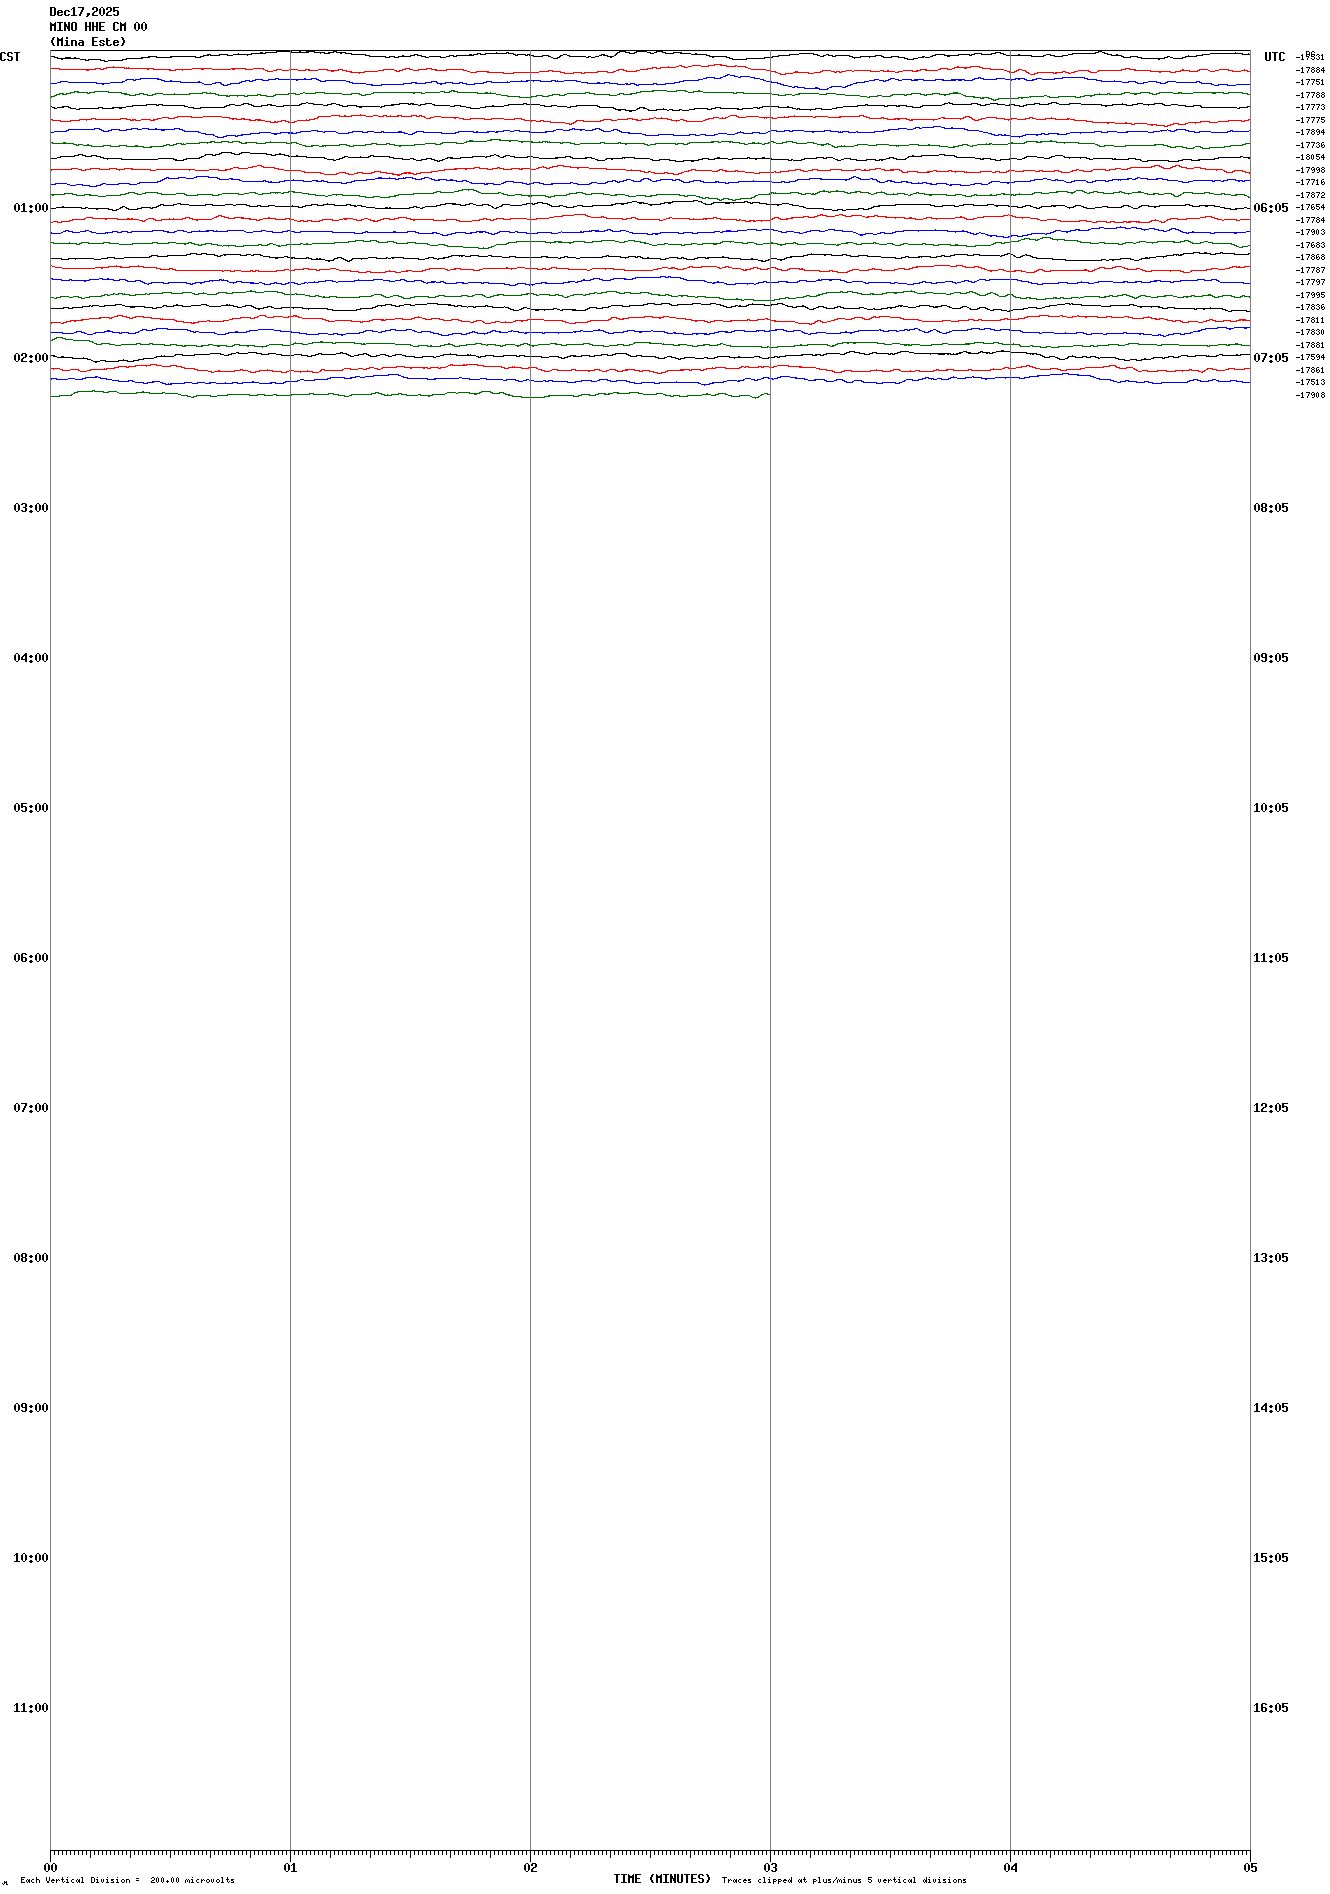Click the UTC timezone label

(x=1274, y=57)
